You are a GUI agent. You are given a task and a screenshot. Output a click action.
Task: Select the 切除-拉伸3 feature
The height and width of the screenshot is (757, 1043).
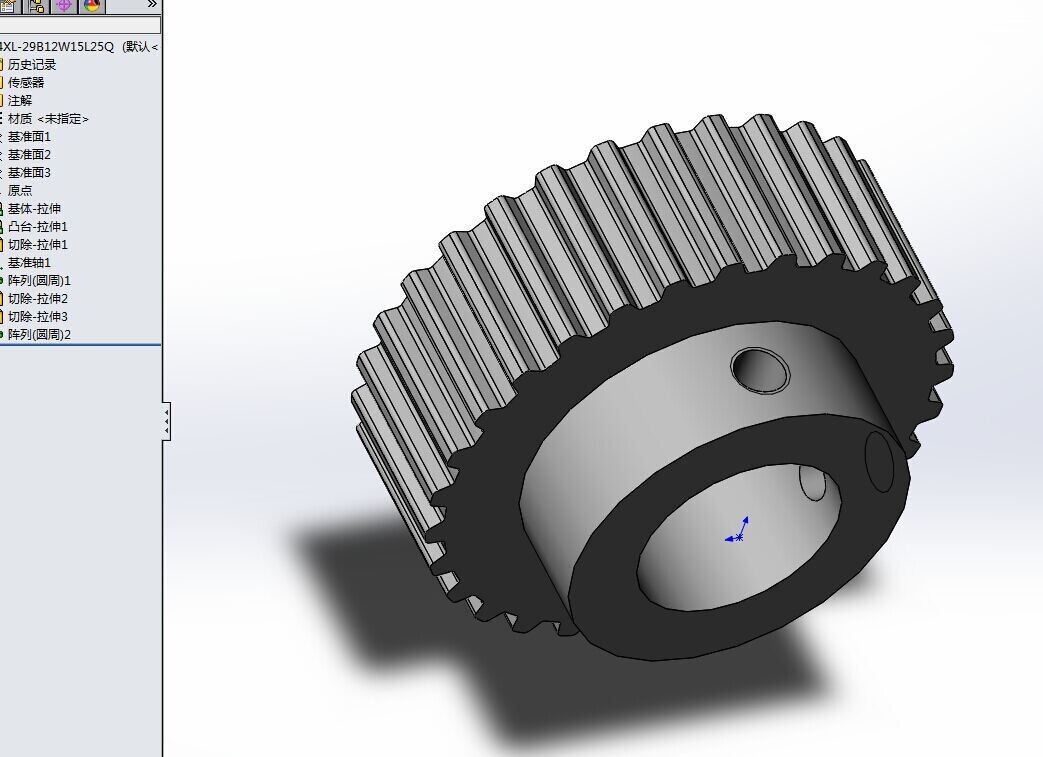tap(37, 316)
